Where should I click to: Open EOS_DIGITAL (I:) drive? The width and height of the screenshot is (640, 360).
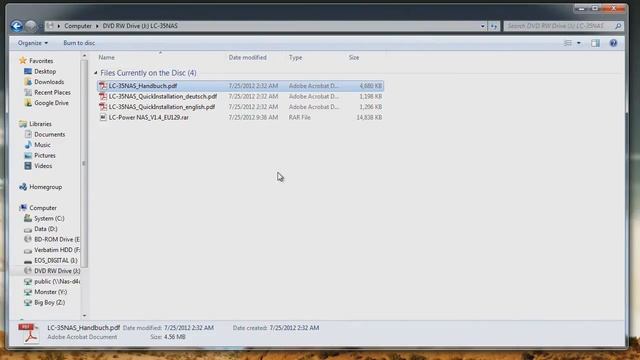pos(56,261)
